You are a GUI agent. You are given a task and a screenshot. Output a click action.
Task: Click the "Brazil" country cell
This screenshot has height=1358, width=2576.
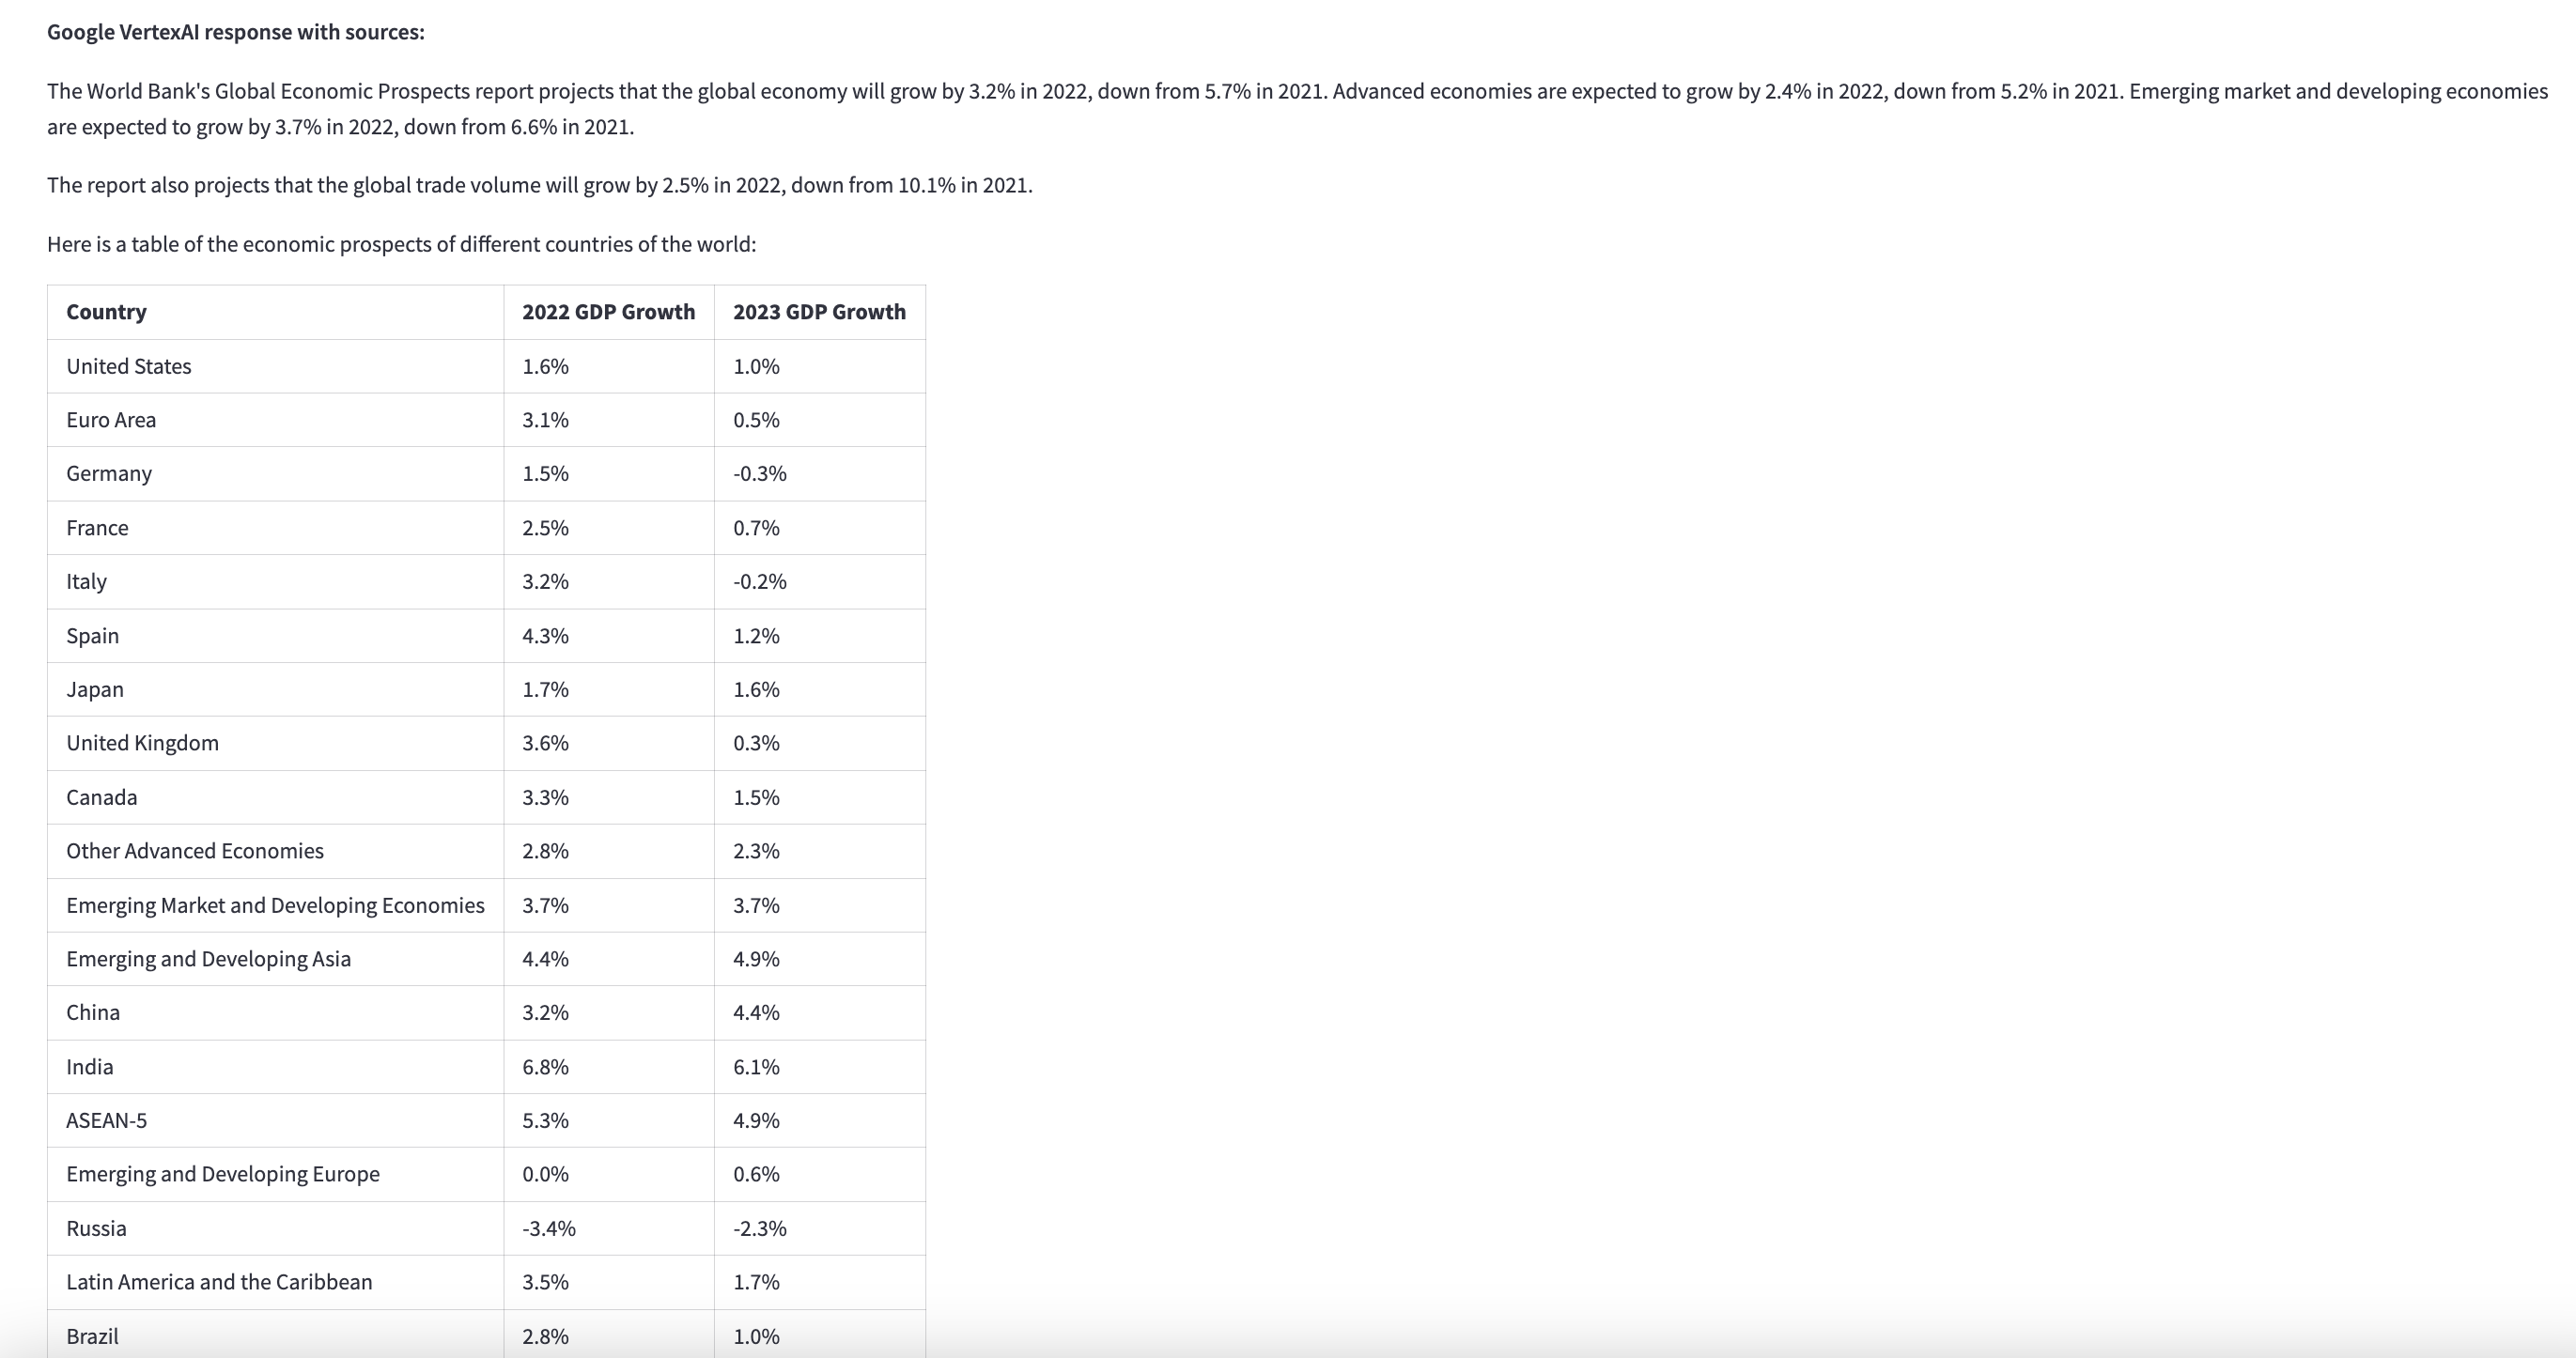[x=92, y=1336]
